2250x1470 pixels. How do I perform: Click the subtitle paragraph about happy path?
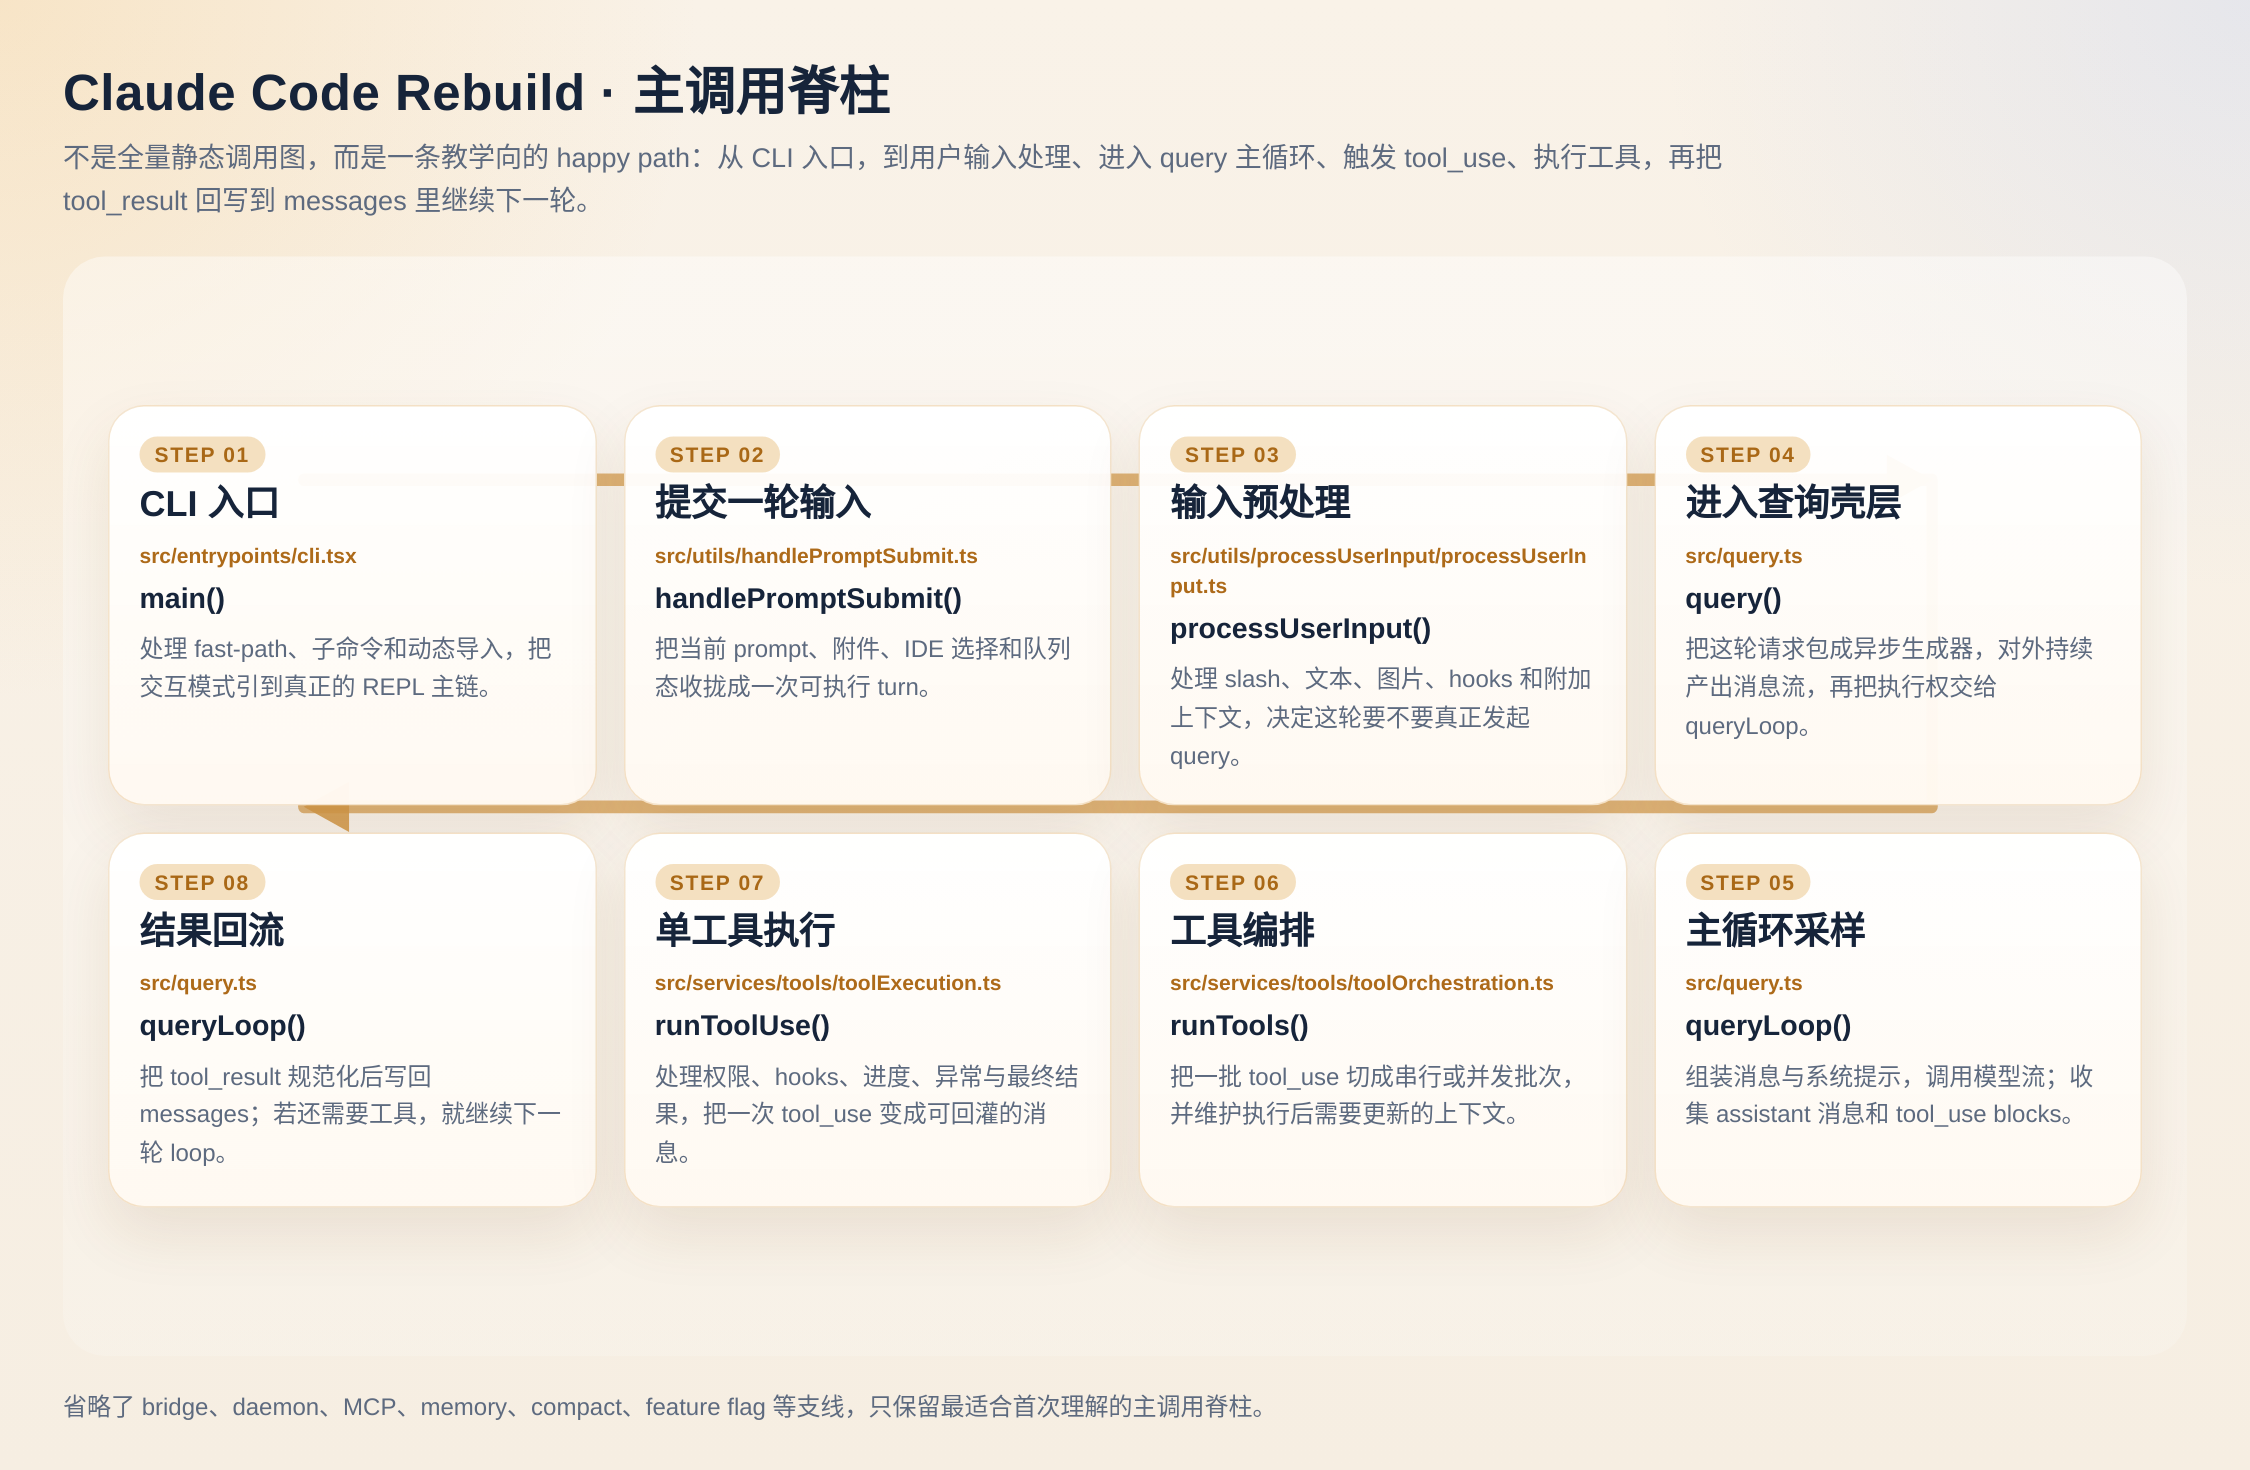[893, 179]
